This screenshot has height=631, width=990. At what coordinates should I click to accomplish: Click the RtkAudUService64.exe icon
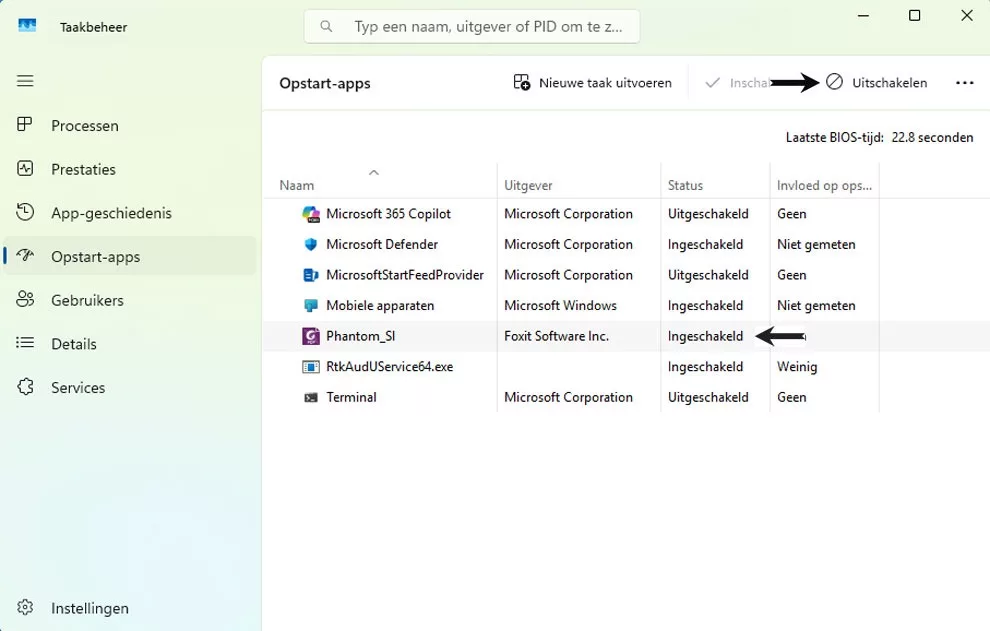click(311, 366)
